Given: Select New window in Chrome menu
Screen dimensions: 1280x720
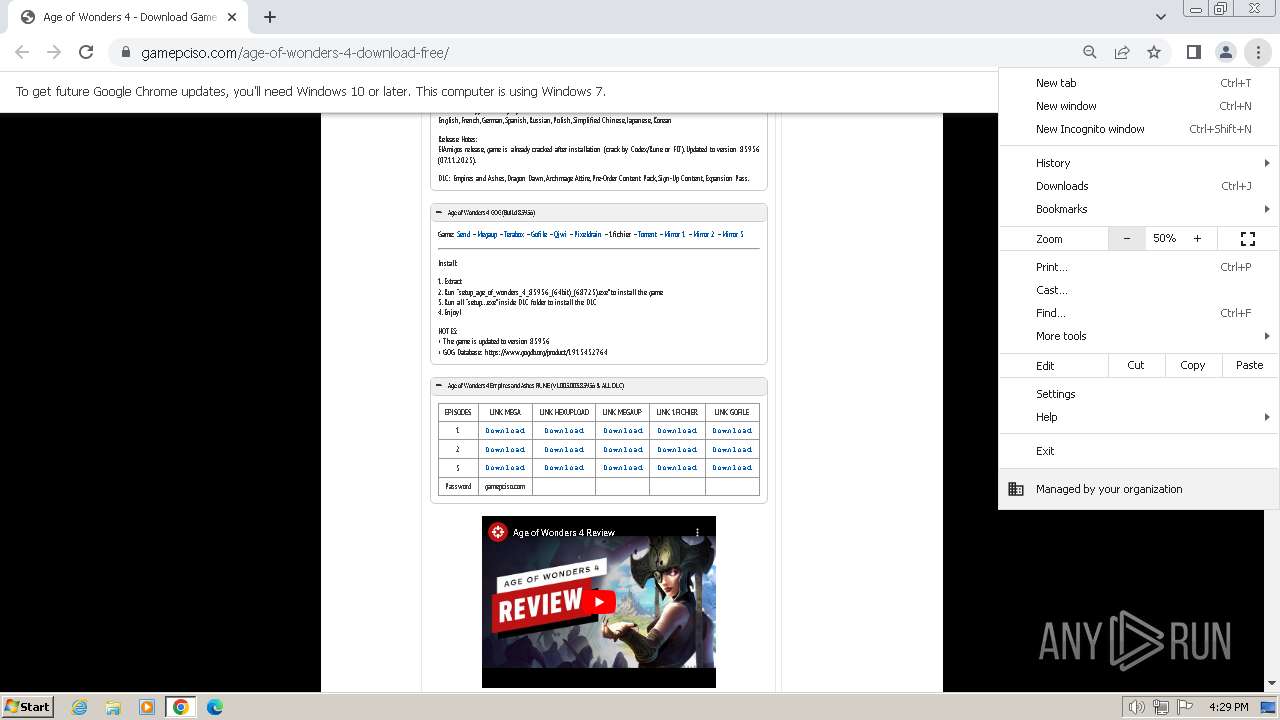Looking at the screenshot, I should tap(1139, 106).
